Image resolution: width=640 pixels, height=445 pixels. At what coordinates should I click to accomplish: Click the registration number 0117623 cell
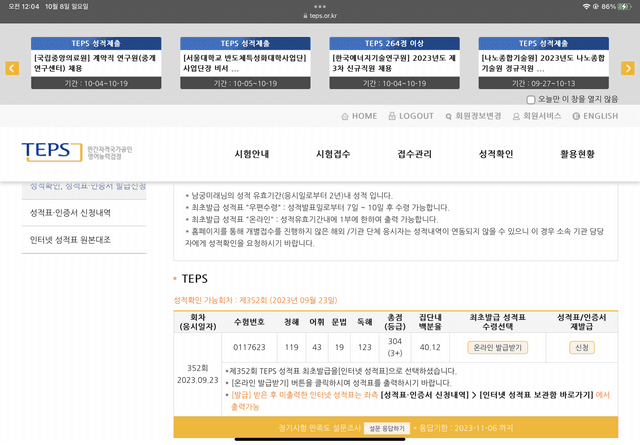click(x=249, y=347)
